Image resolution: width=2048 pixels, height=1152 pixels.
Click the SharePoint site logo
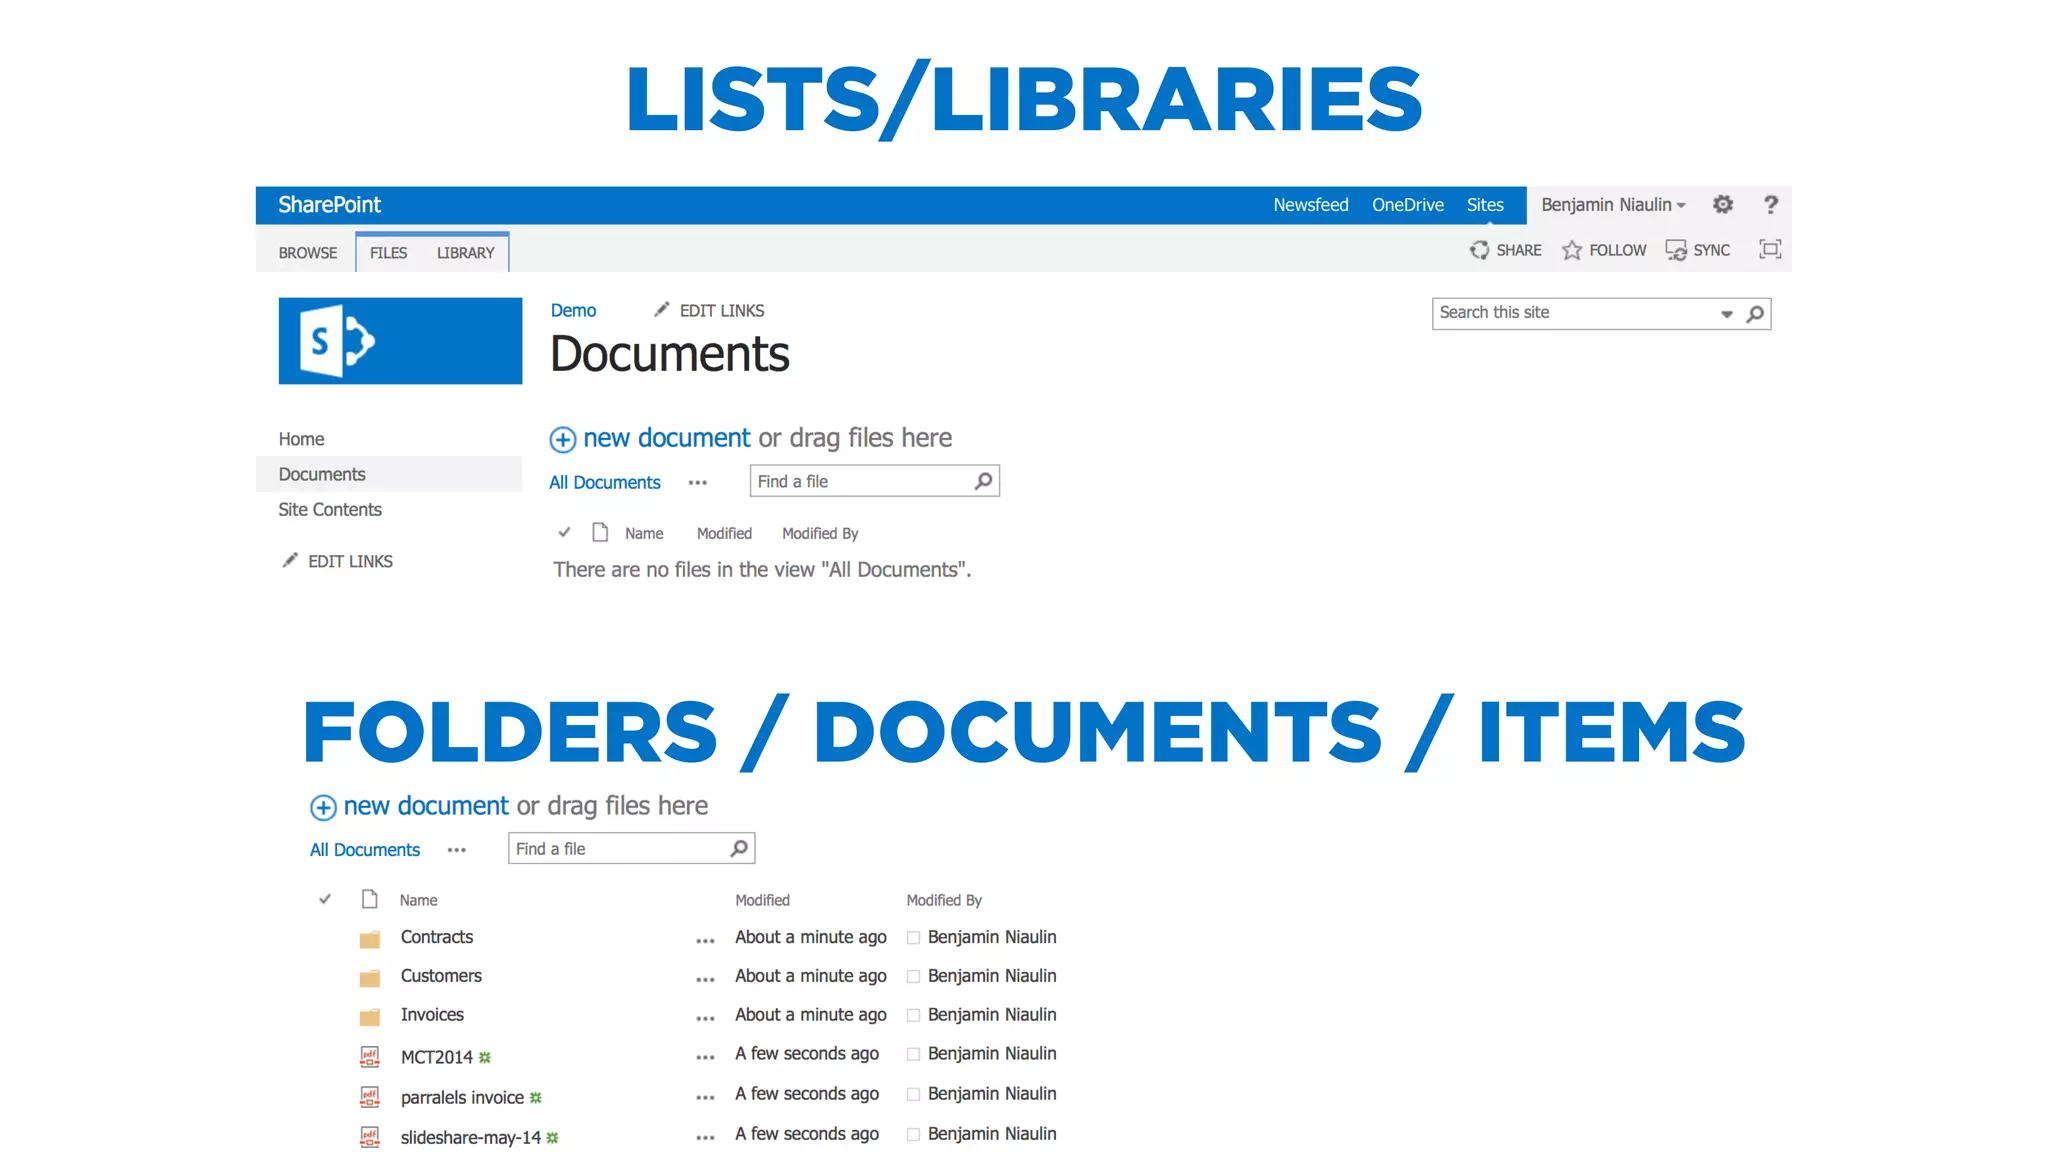(x=400, y=341)
